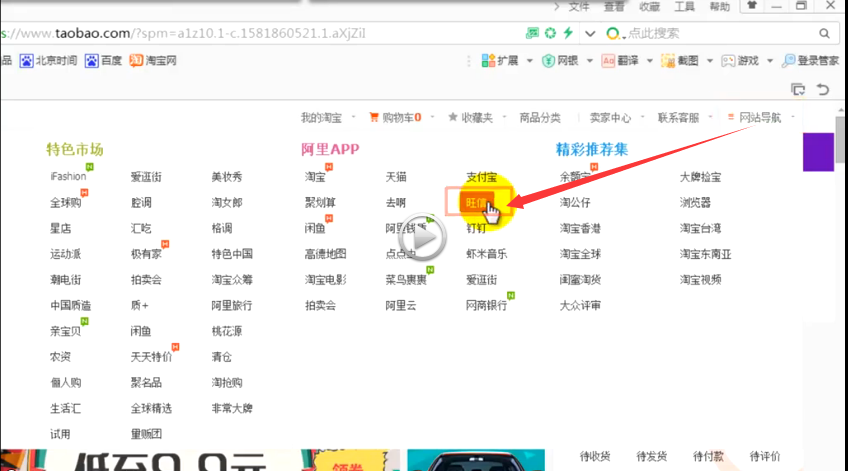
Task: Click the lightning speed-mode icon in address bar
Action: [x=568, y=33]
